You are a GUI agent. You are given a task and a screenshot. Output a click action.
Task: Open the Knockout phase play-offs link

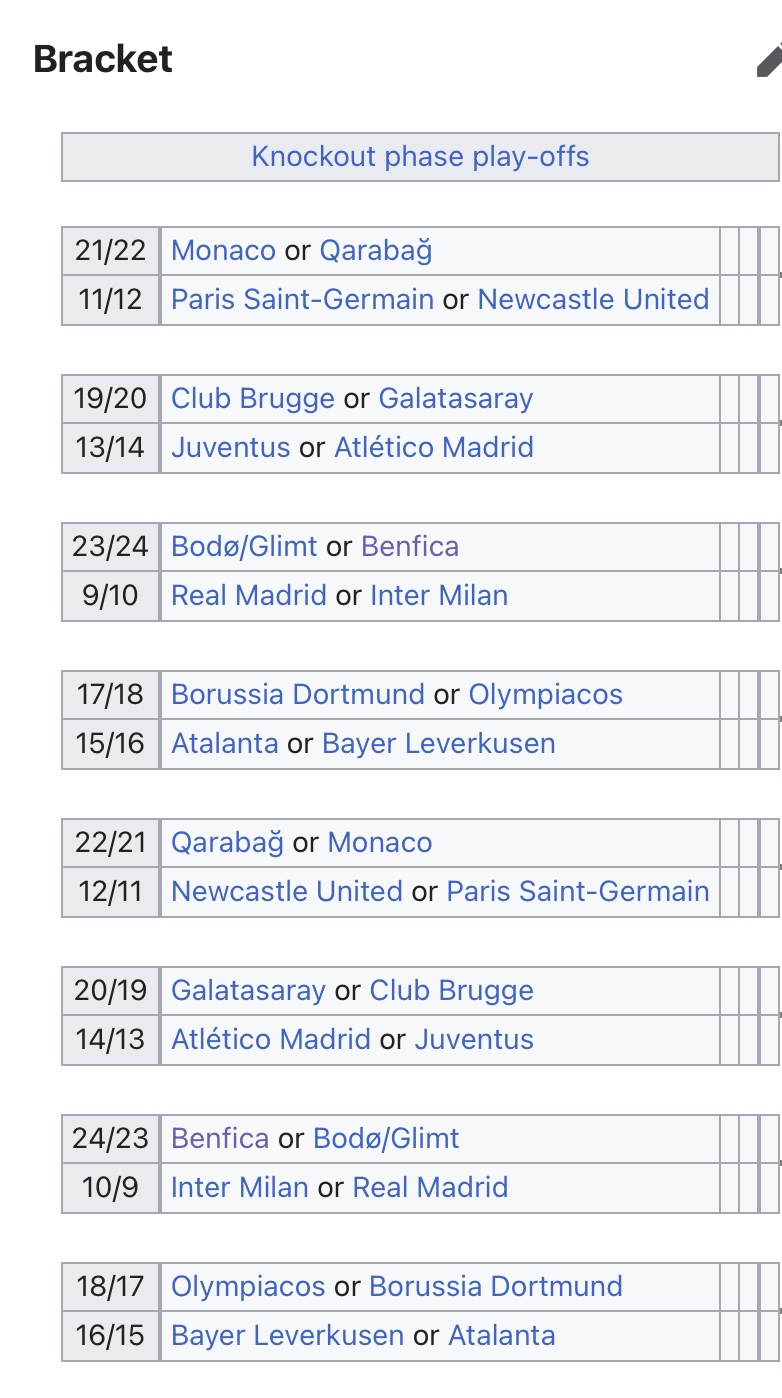[x=420, y=157]
